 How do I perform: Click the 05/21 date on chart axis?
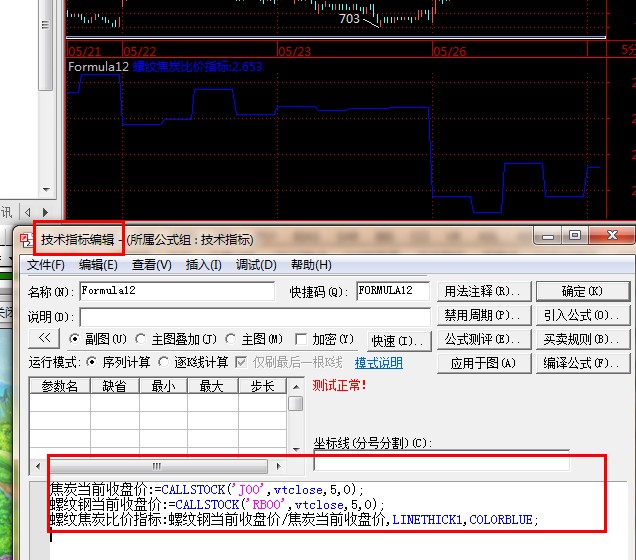(84, 51)
